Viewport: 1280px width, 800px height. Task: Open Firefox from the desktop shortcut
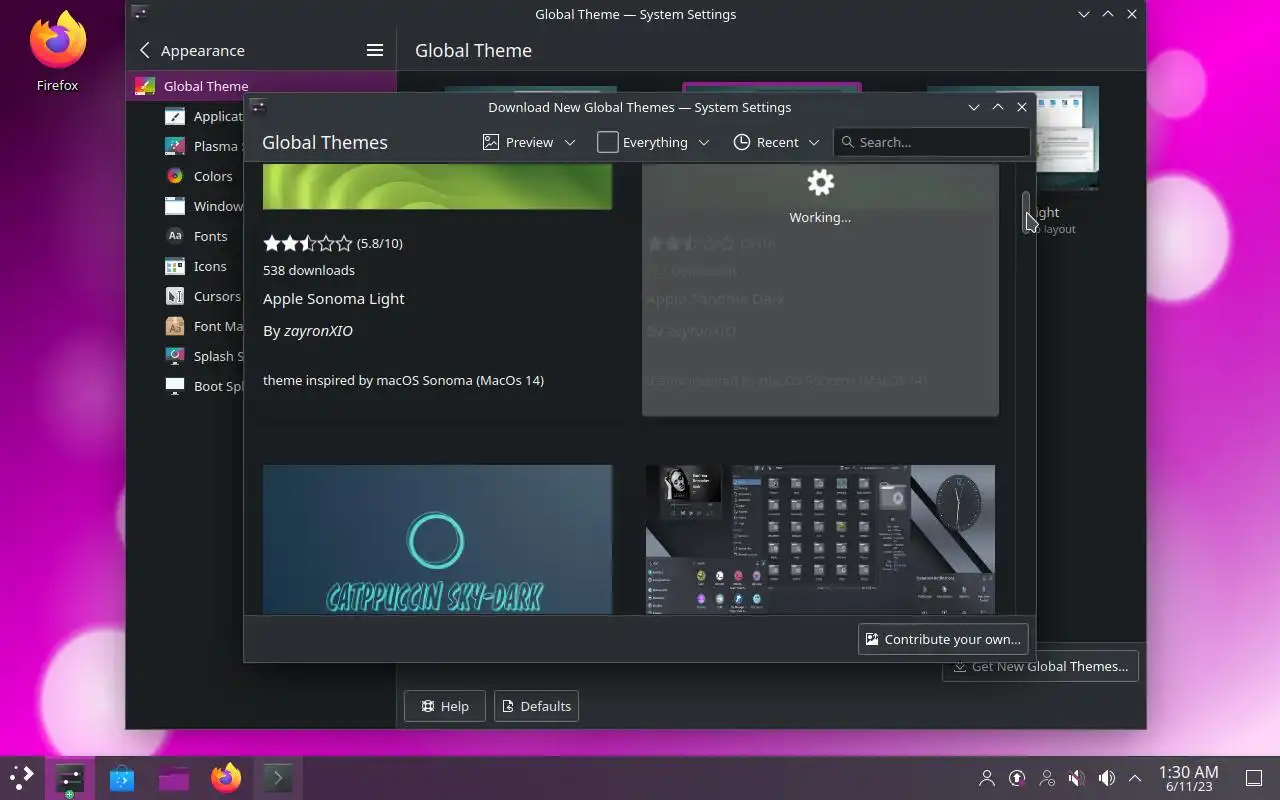57,52
